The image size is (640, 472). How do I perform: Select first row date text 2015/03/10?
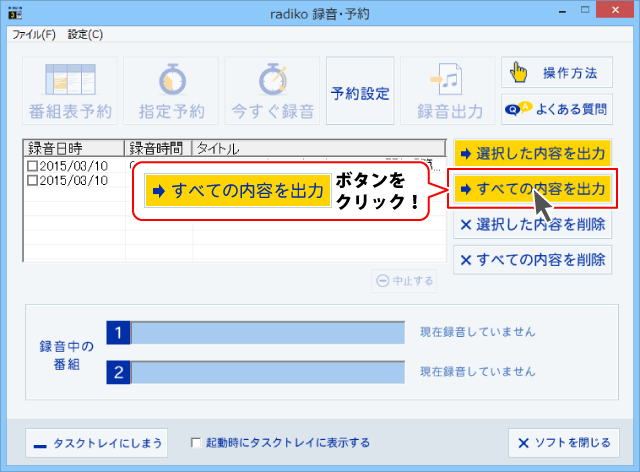[x=73, y=166]
